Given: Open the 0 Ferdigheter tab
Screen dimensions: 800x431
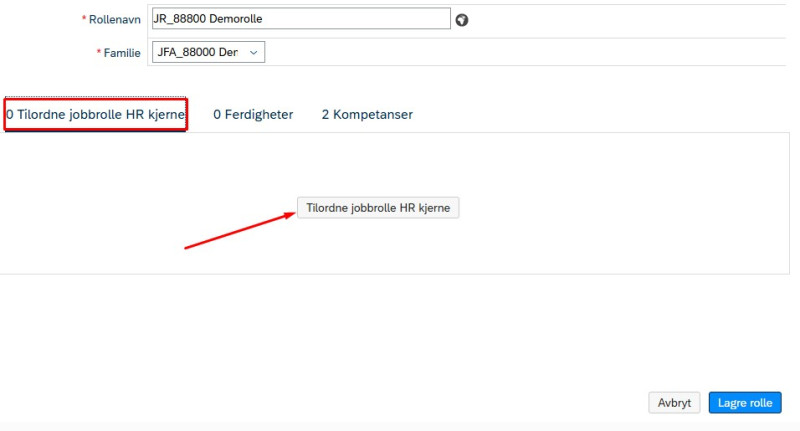Looking at the screenshot, I should tap(253, 114).
